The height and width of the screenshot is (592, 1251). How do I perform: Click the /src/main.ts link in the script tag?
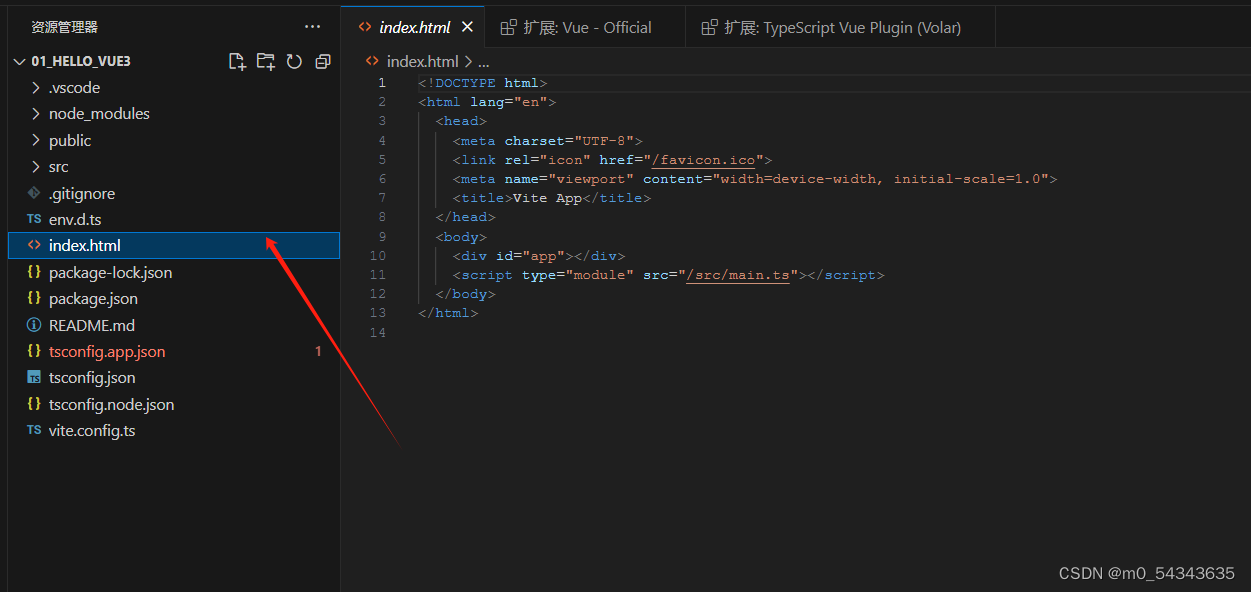click(738, 274)
